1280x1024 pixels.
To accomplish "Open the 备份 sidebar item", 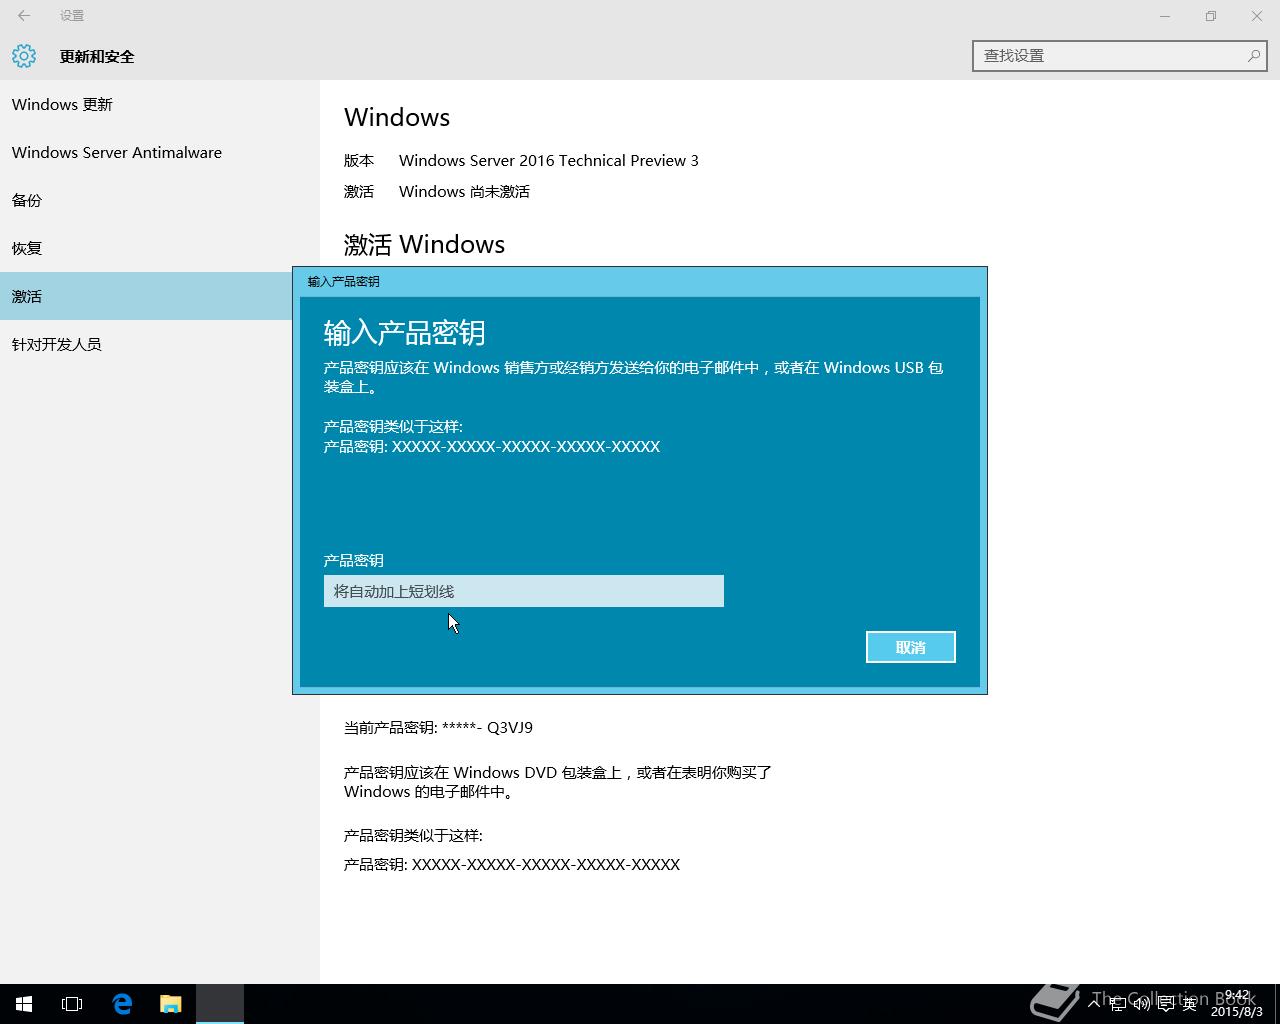I will 160,200.
